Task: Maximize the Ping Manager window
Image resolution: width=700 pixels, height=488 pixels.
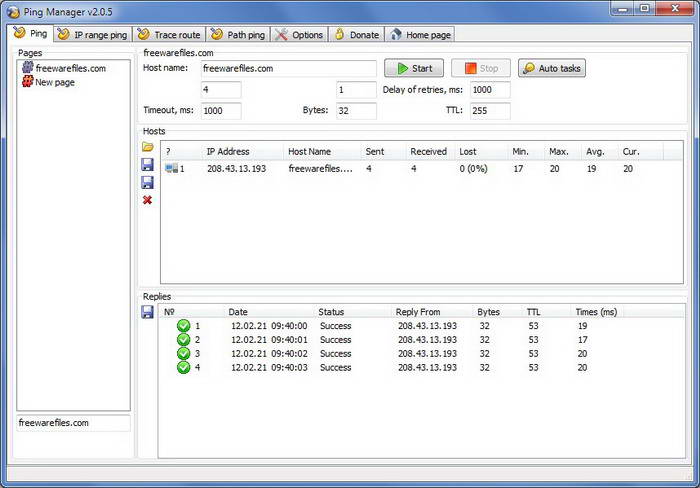Action: [x=644, y=8]
